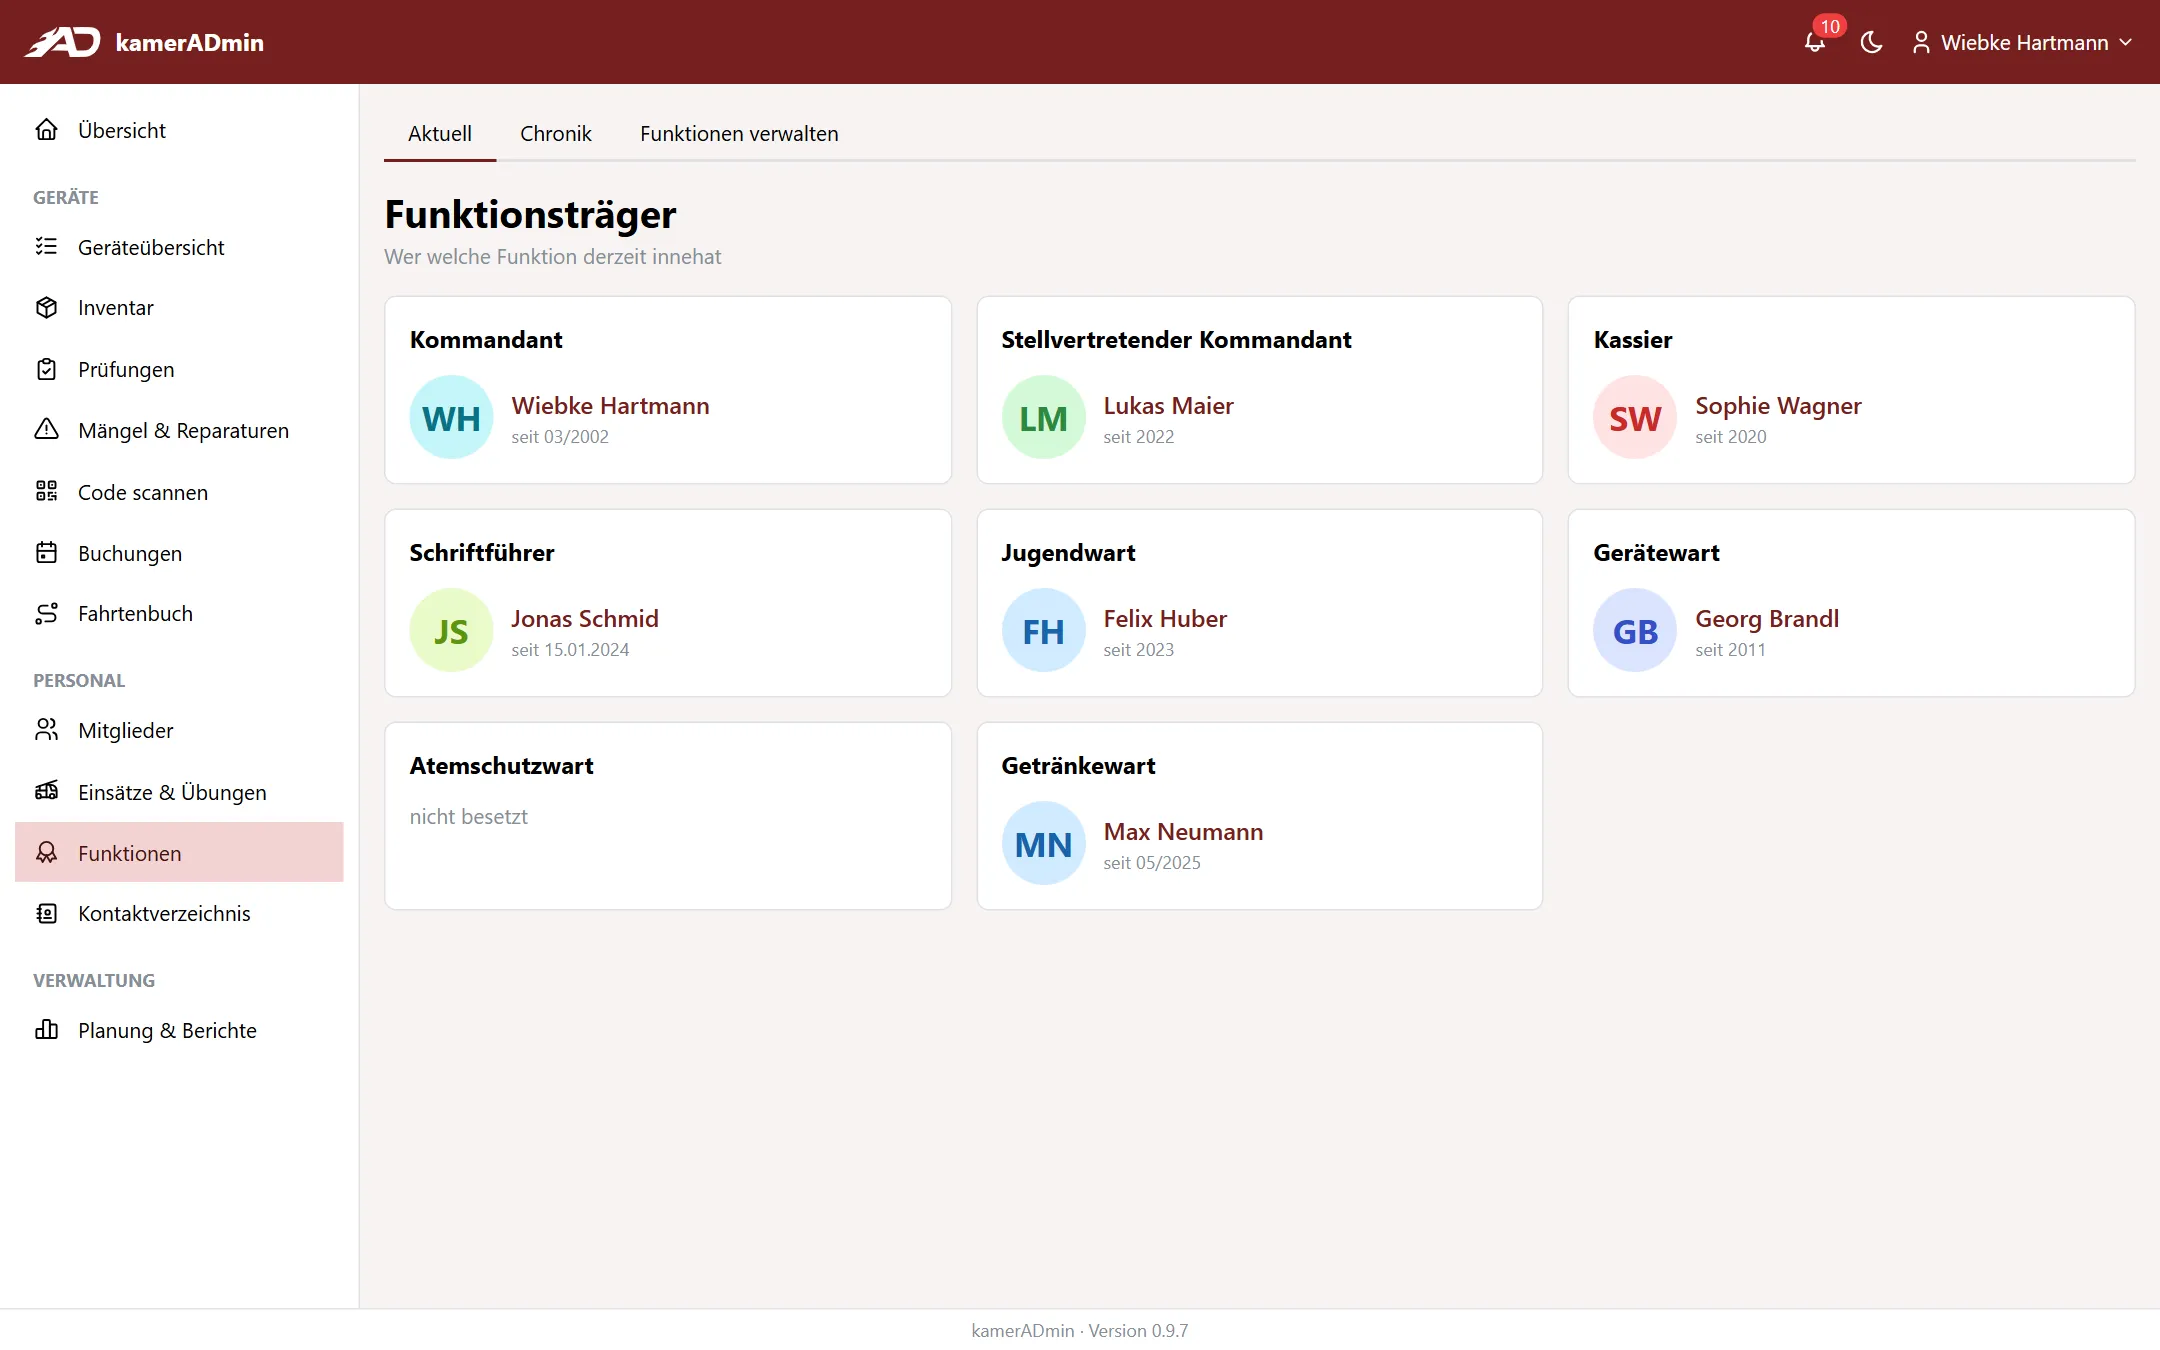Screen dimensions: 2160x1350
Task: Open the notifications bell icon
Action: [1814, 42]
